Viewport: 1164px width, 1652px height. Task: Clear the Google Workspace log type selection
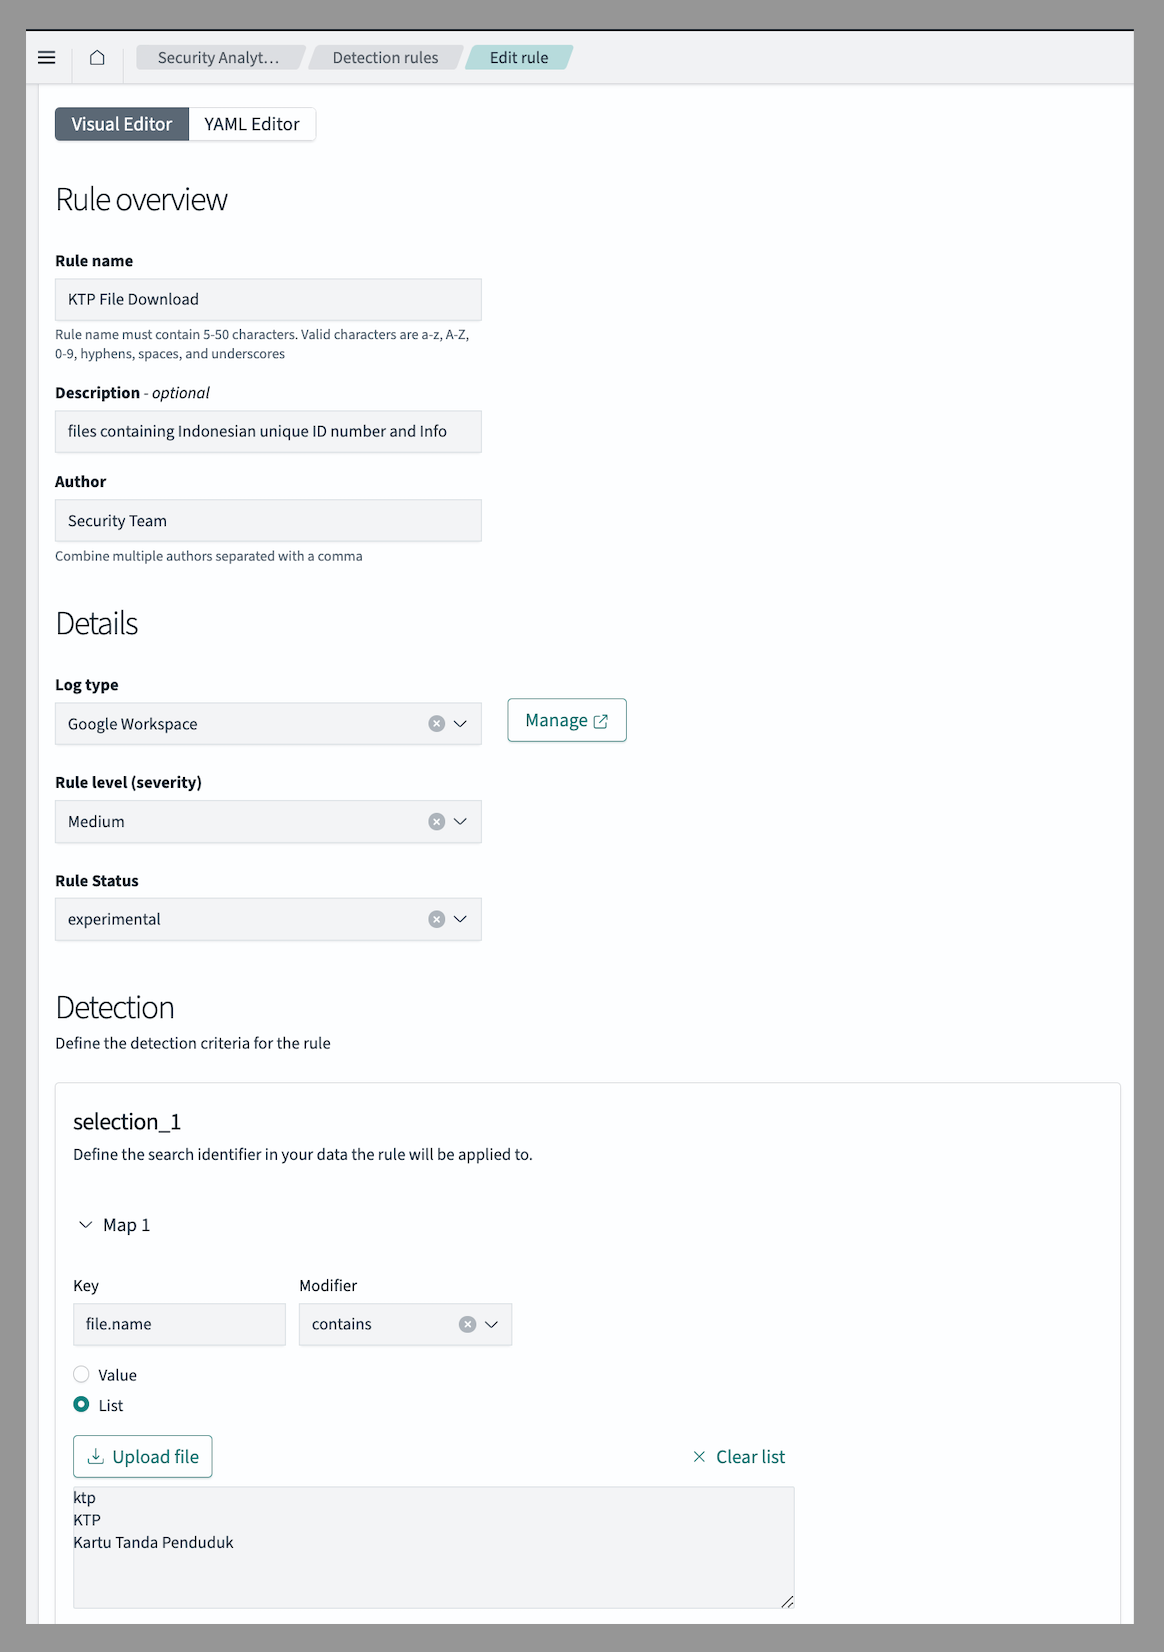pyautogui.click(x=436, y=724)
